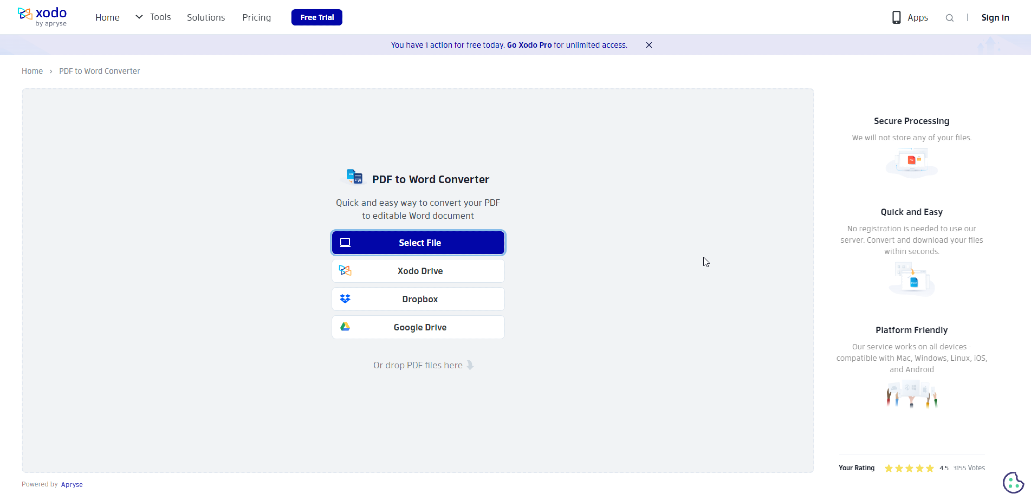Go to the Pricing page
Image resolution: width=1031 pixels, height=500 pixels.
256,18
